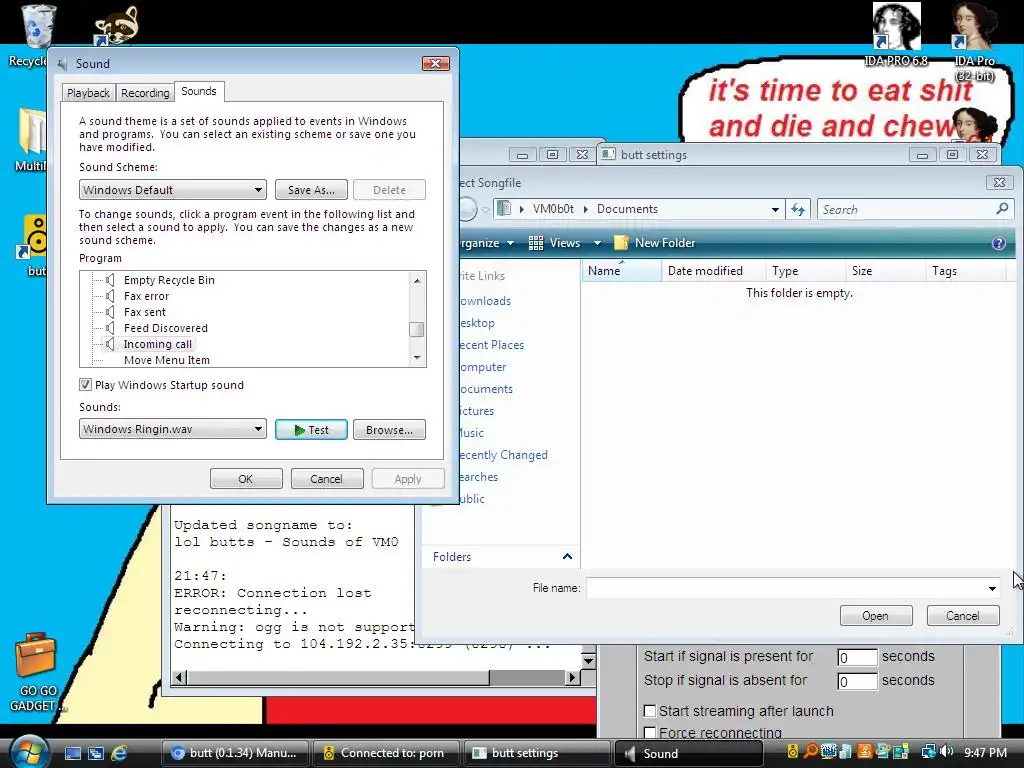This screenshot has width=1024, height=768.
Task: Click the Start if signal present seconds field
Action: (857, 657)
